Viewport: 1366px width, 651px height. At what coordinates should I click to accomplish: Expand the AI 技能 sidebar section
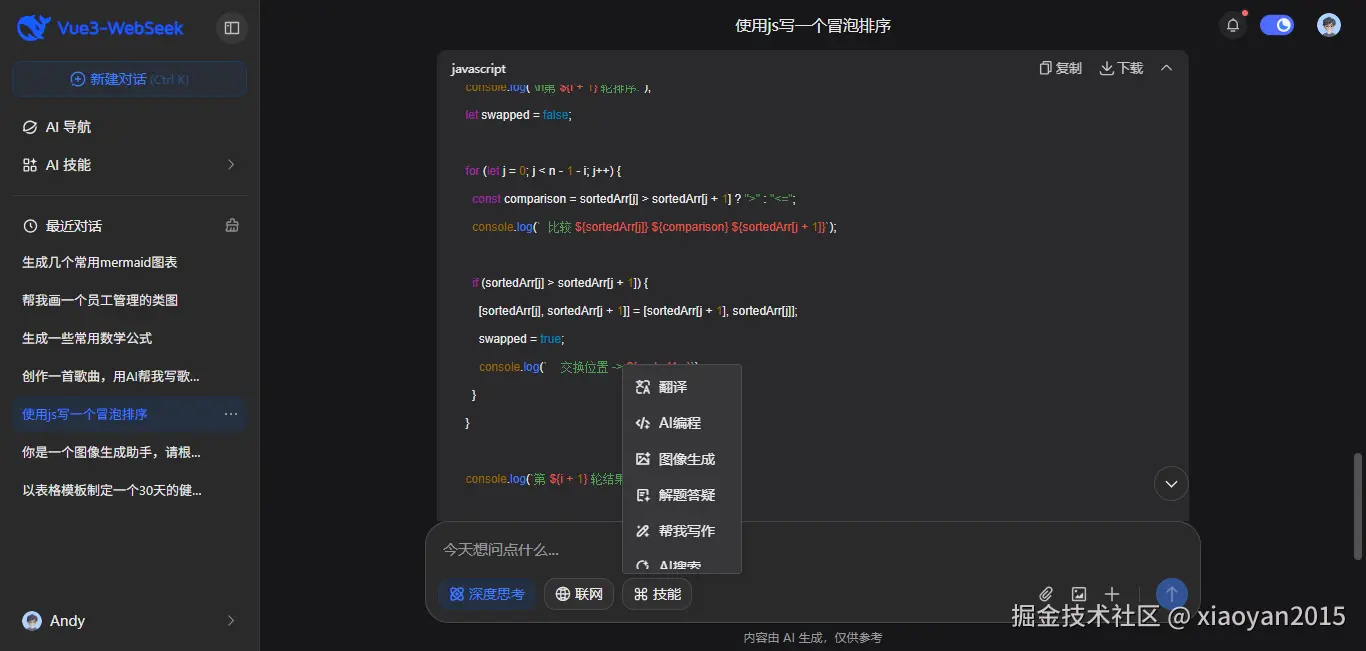point(129,164)
